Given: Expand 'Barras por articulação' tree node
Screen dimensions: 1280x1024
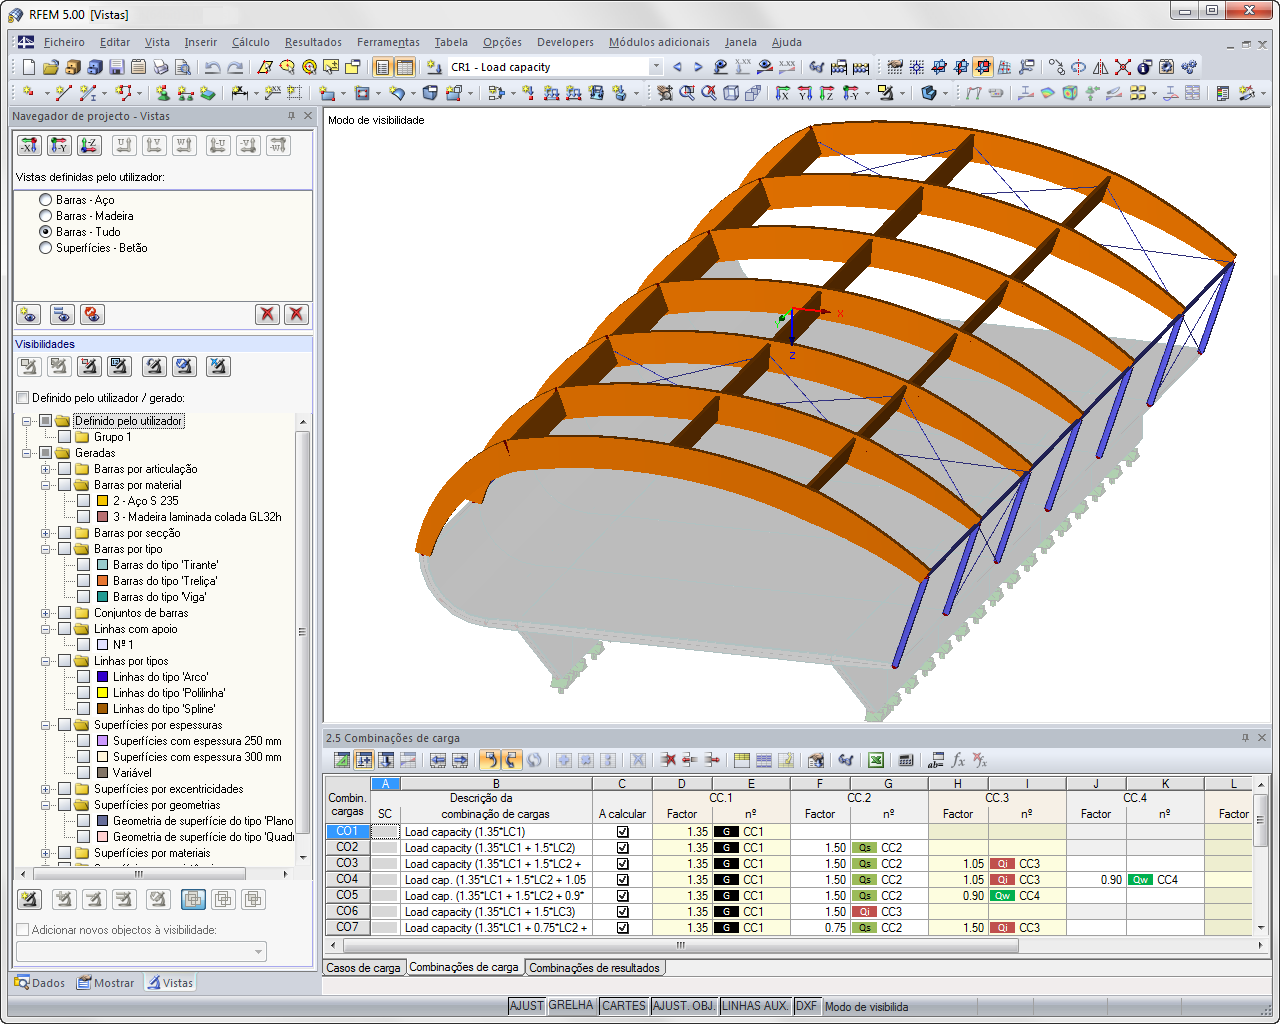Looking at the screenshot, I should pos(45,469).
